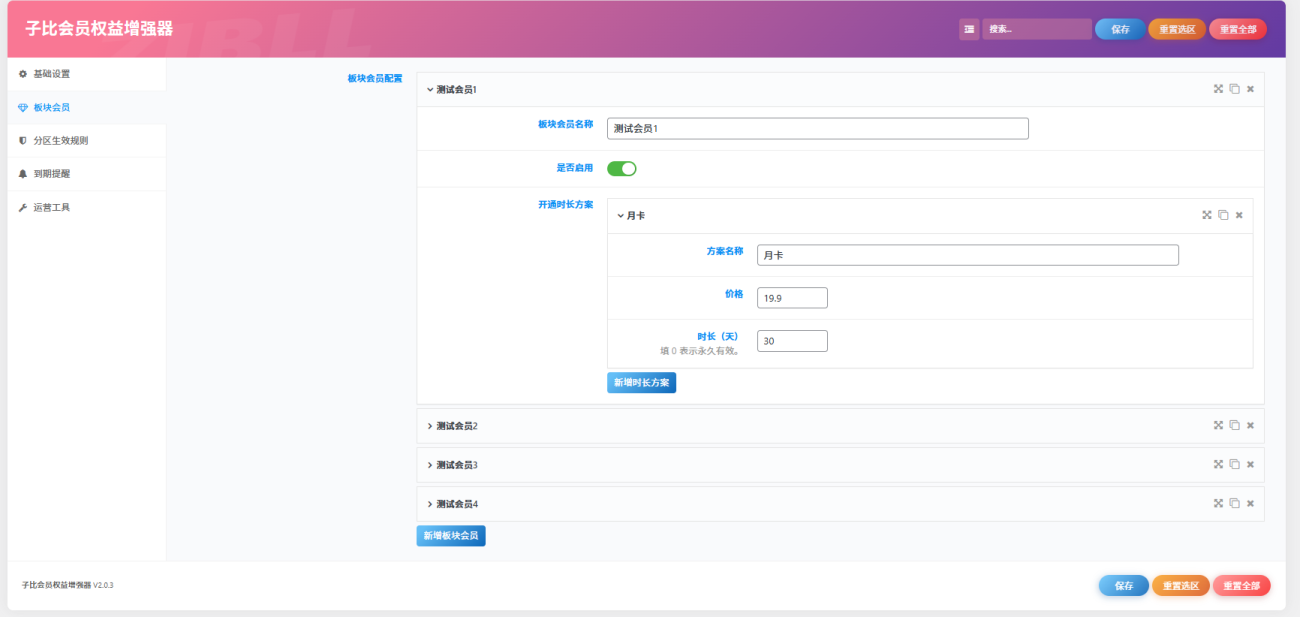Viewport: 1300px width, 617px height.
Task: Click the 新增时长方案 button
Action: pos(641,383)
